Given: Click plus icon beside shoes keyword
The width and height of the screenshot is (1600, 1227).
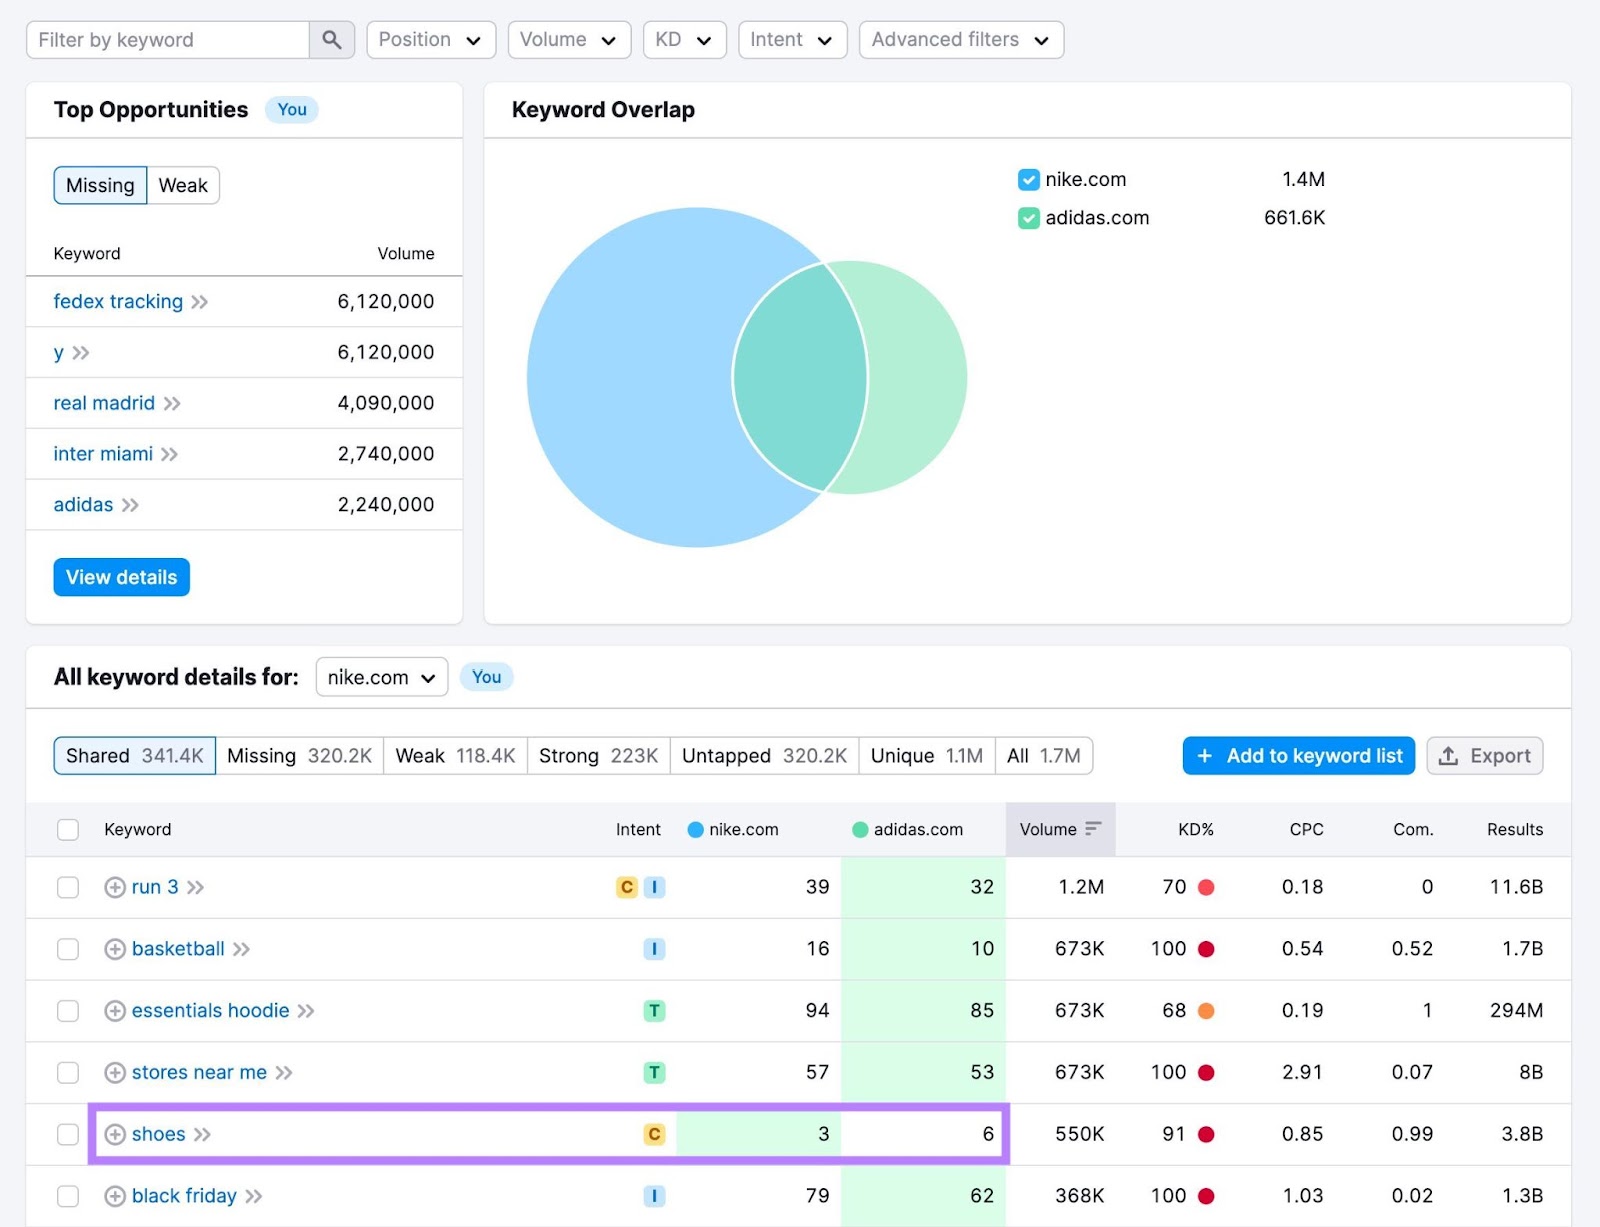Looking at the screenshot, I should pos(115,1134).
